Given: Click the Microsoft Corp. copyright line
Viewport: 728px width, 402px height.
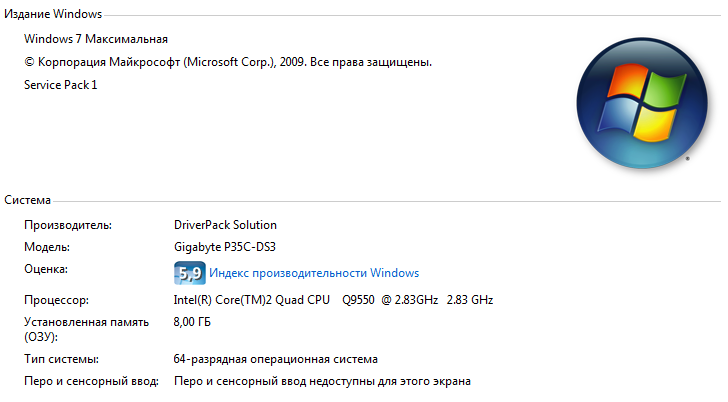Looking at the screenshot, I should click(228, 62).
